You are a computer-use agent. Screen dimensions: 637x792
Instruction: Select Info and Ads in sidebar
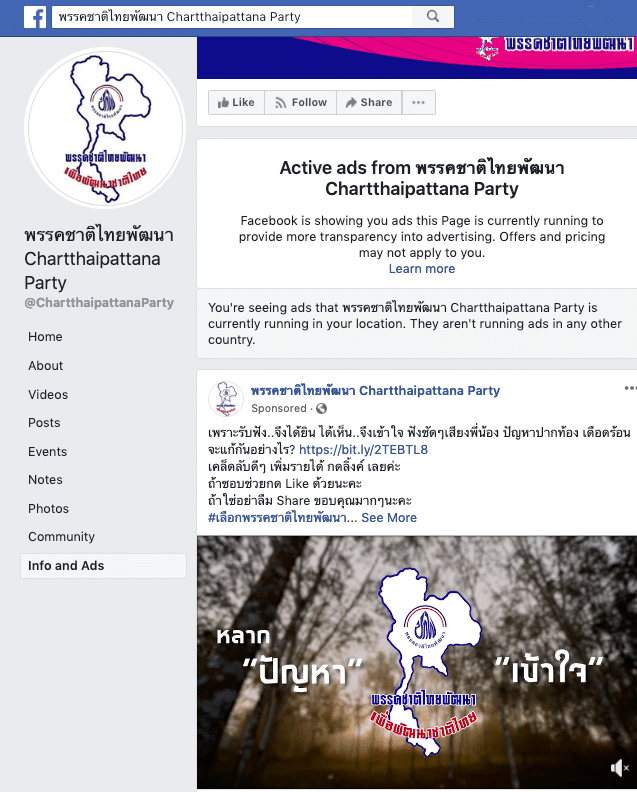click(x=104, y=566)
